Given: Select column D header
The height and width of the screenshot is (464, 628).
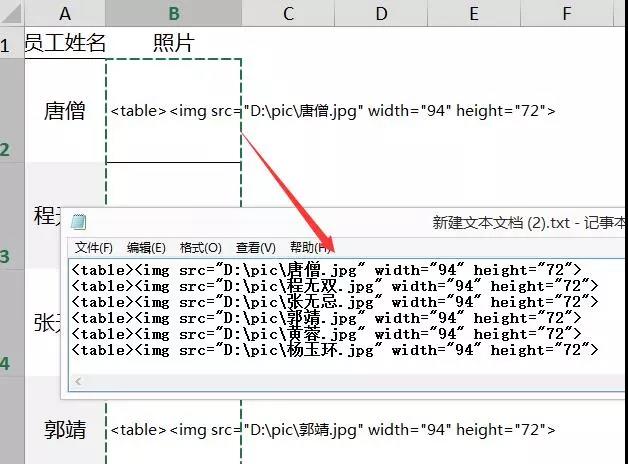Looking at the screenshot, I should pos(381,13).
